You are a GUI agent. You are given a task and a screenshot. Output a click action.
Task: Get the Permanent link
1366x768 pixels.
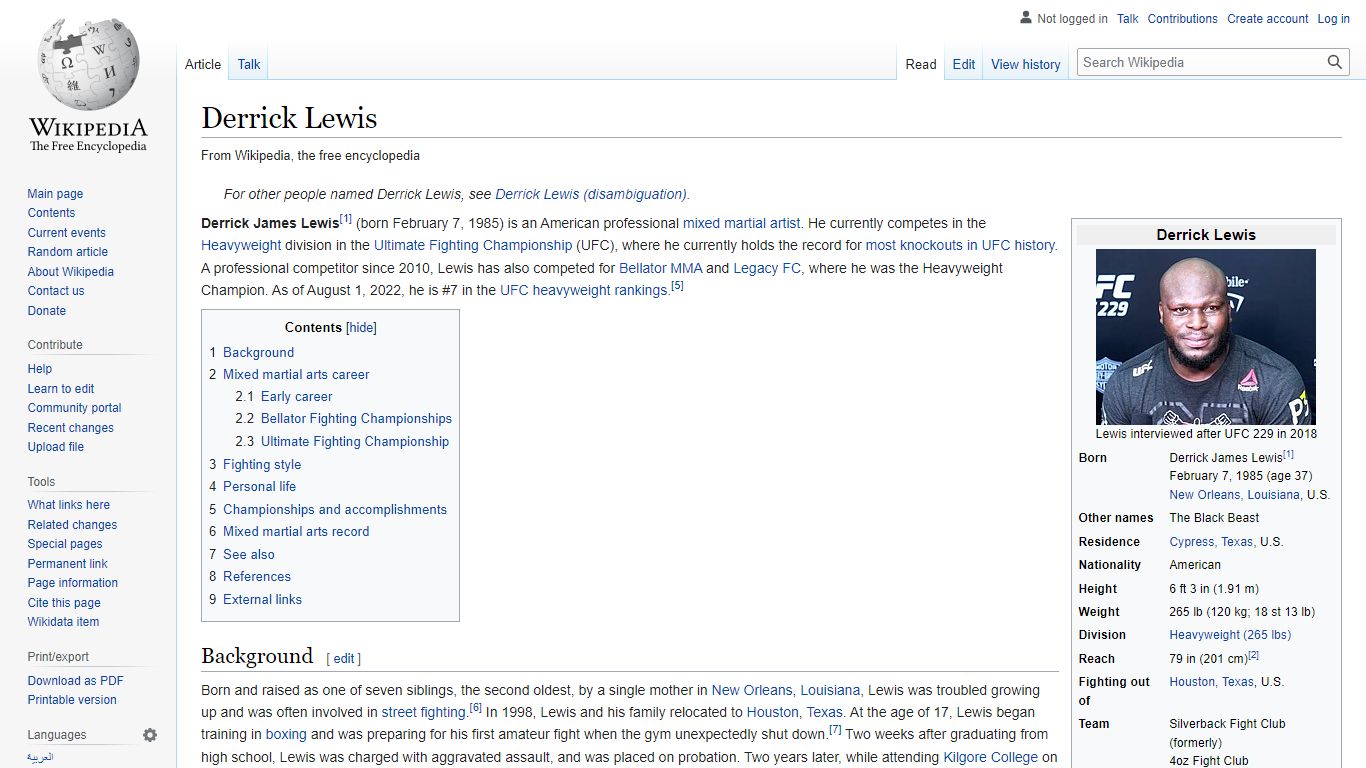tap(67, 564)
